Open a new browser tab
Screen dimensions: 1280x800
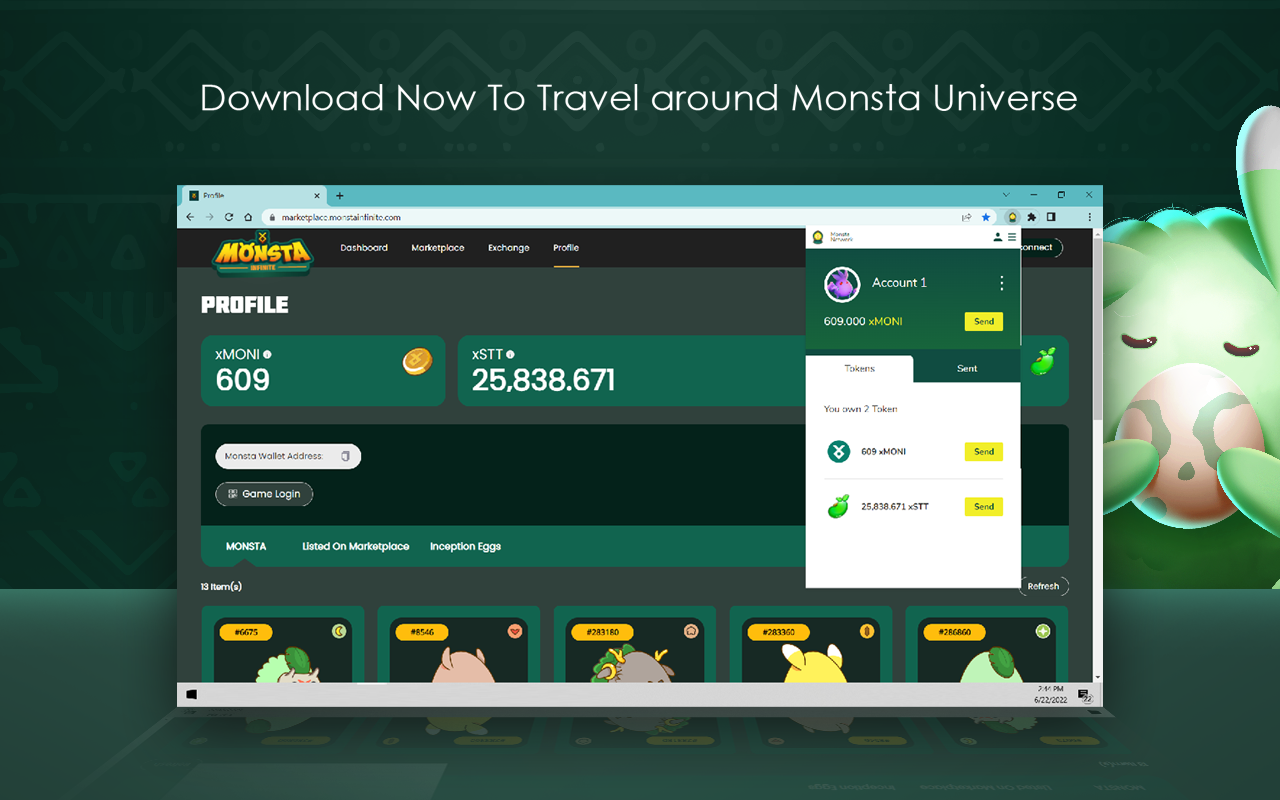coord(340,196)
